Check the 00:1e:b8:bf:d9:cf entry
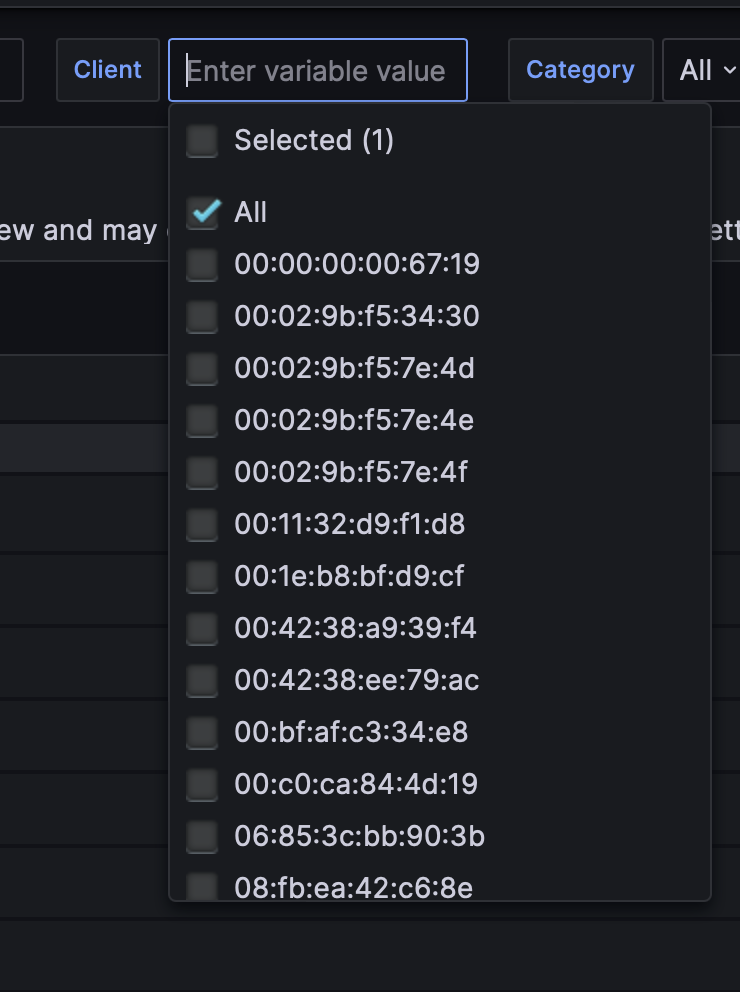 tap(202, 576)
